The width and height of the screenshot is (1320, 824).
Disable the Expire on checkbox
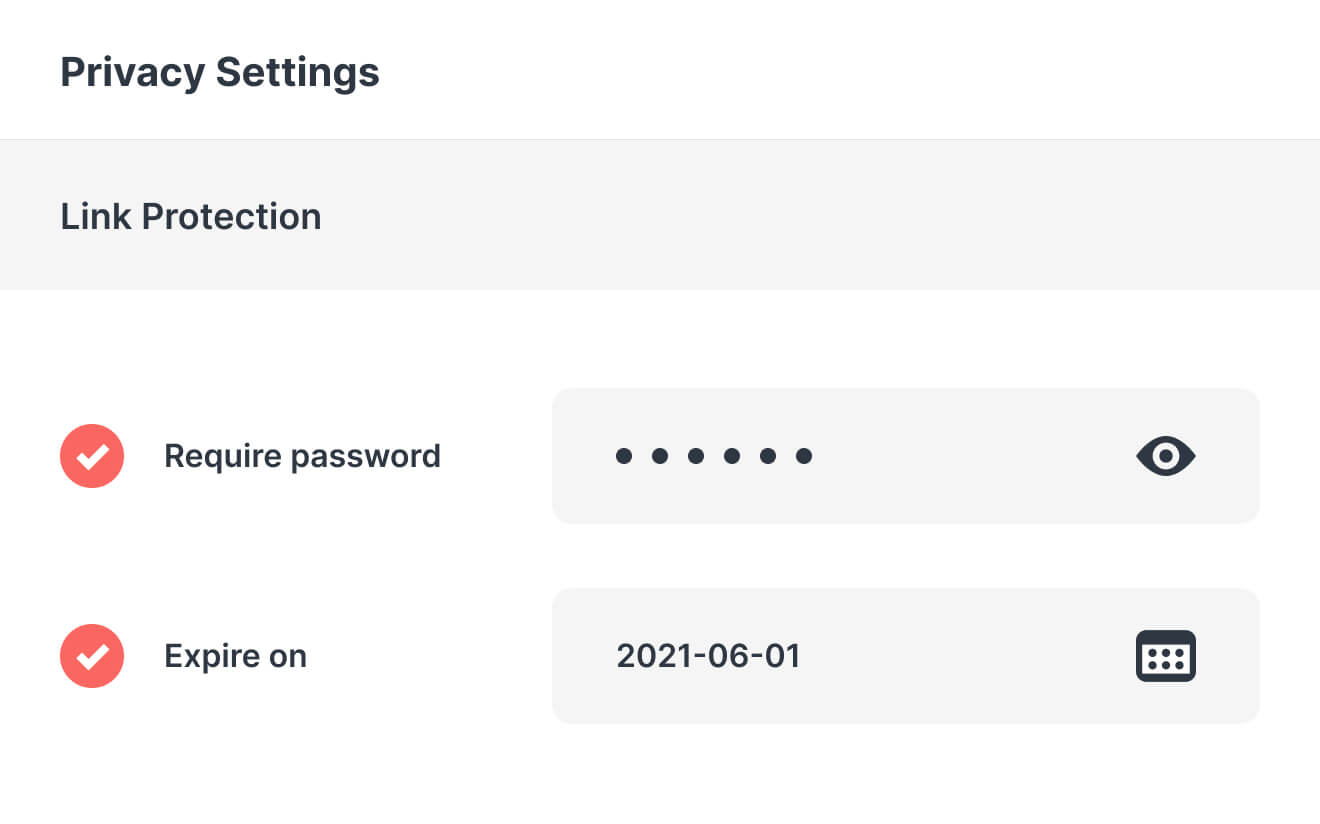click(92, 656)
